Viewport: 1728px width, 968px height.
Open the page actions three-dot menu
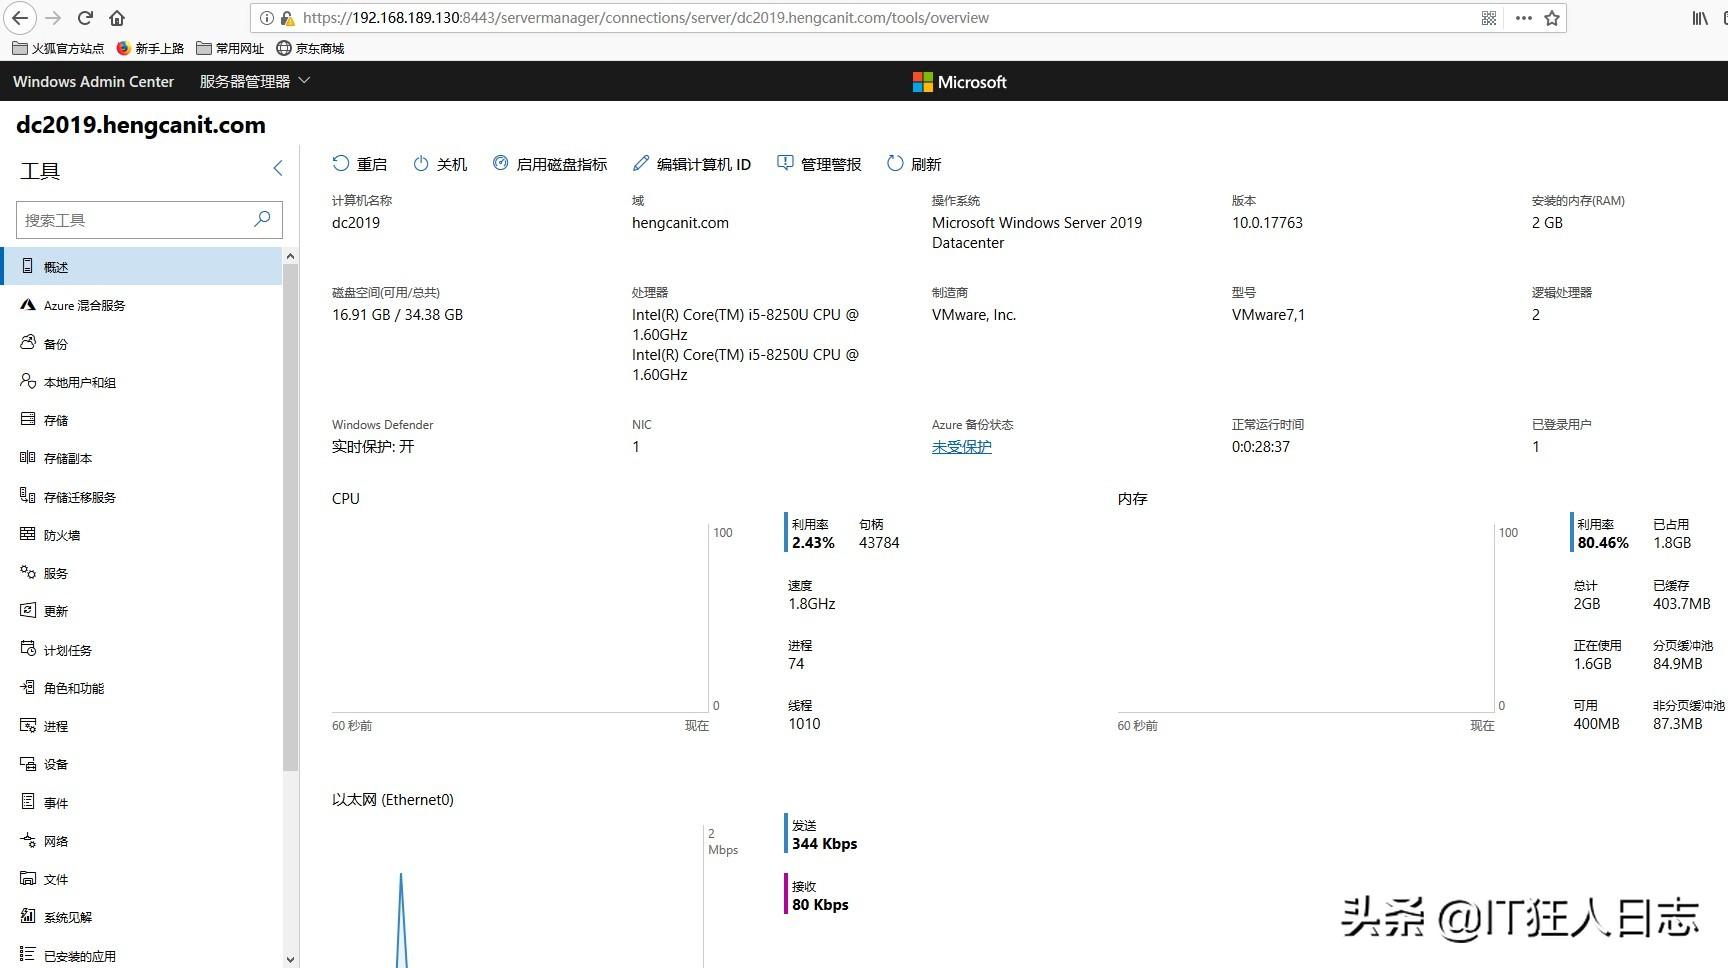(1523, 18)
